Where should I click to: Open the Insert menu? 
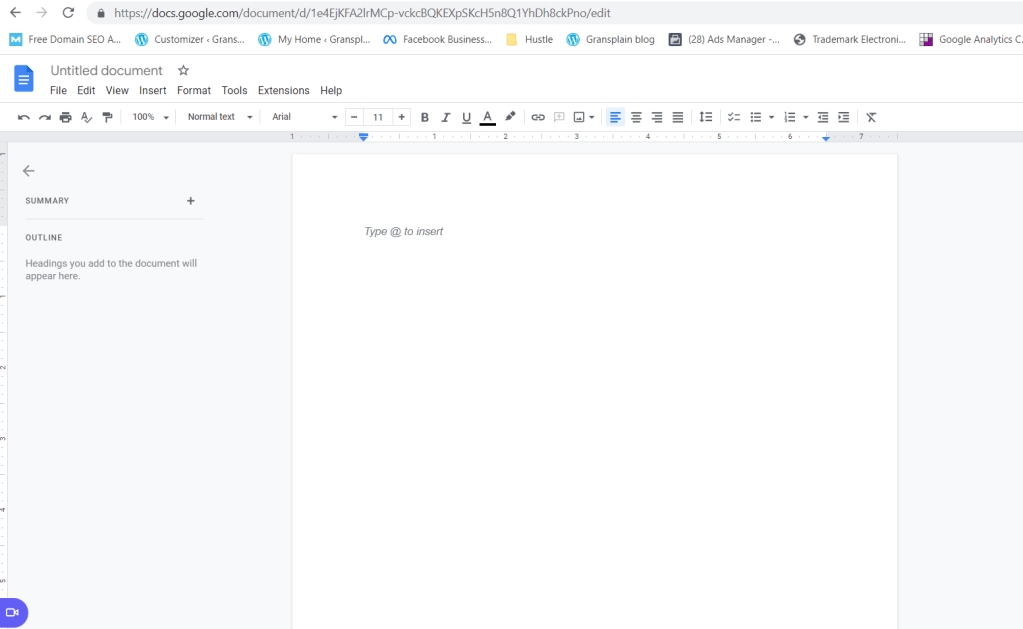pos(152,91)
